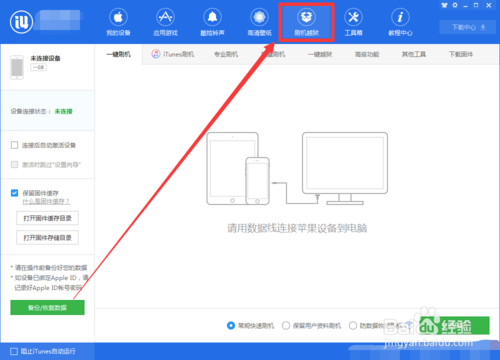Click the 未连接设备 device name text
The height and width of the screenshot is (360, 500).
point(45,58)
